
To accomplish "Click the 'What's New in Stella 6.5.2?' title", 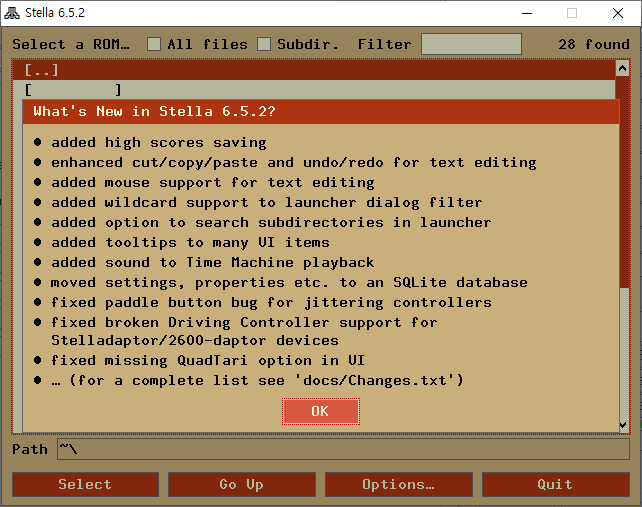I will point(154,111).
